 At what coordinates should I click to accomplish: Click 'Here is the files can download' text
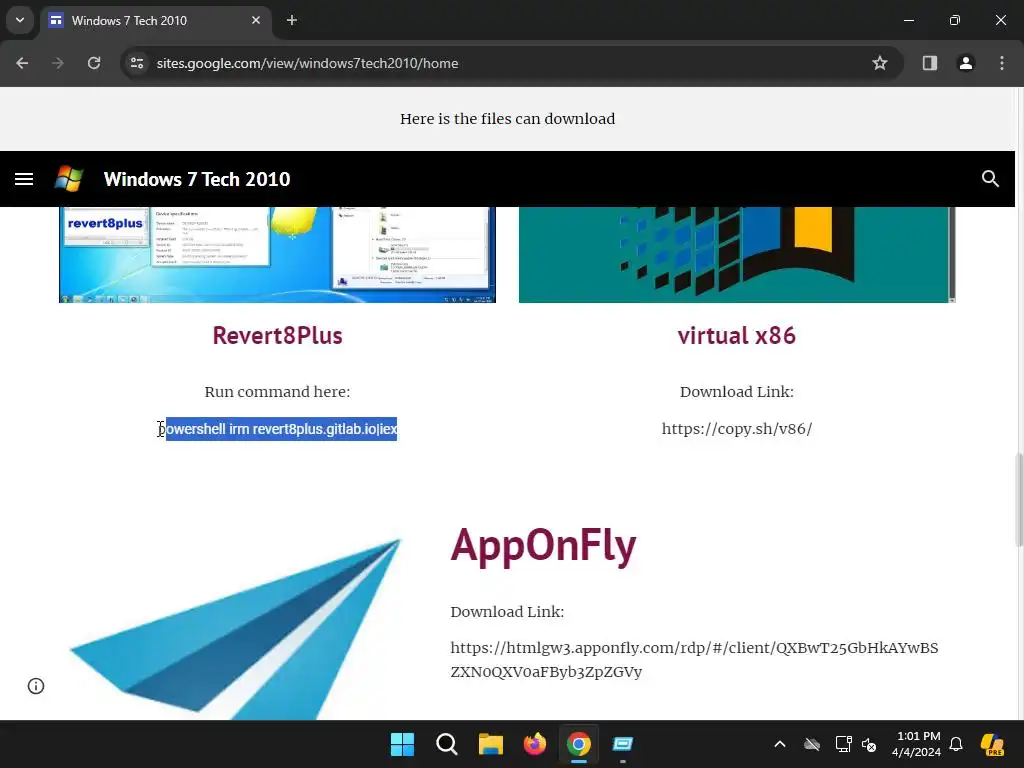click(x=507, y=119)
